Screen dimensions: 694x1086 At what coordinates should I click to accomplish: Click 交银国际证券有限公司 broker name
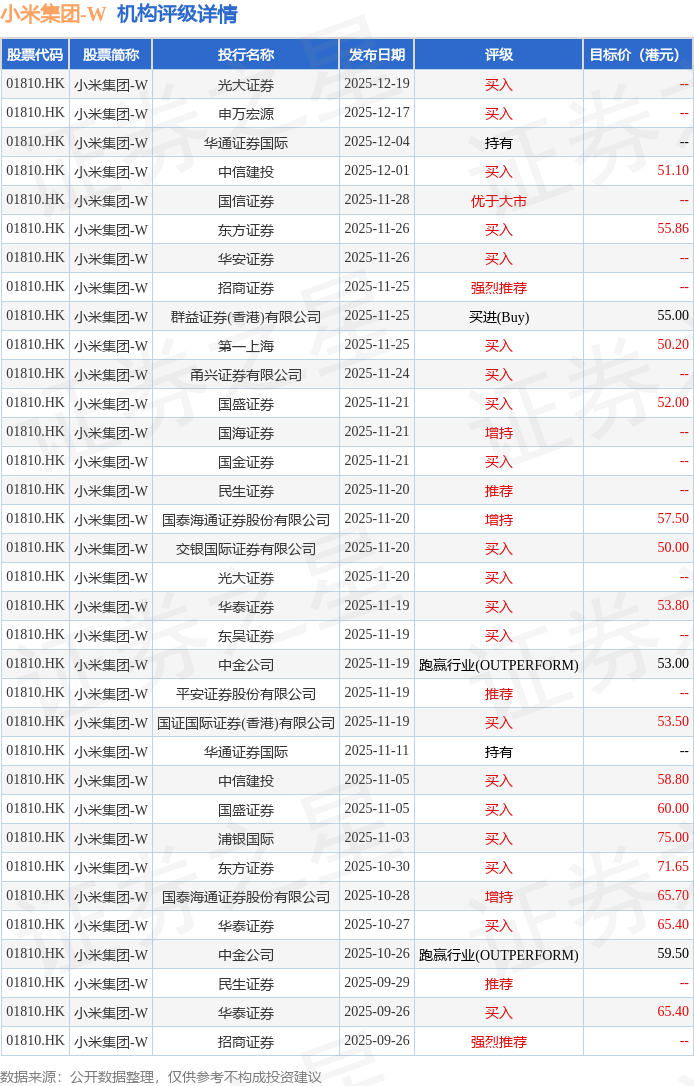(x=246, y=549)
